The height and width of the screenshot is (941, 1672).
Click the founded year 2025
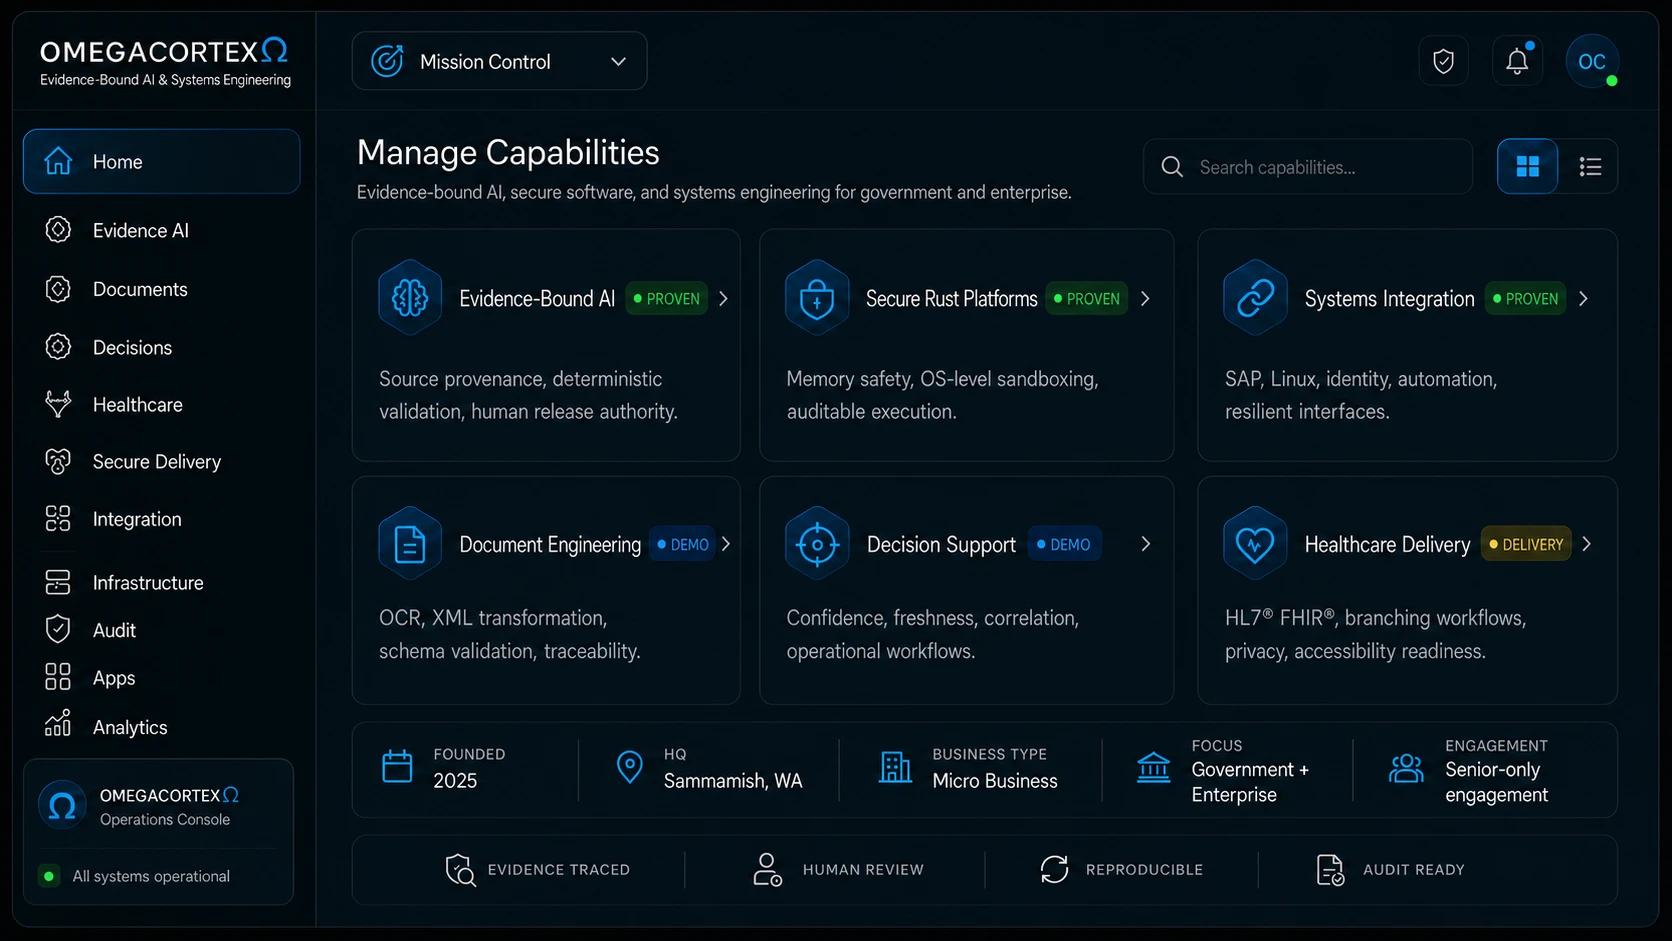coord(455,780)
